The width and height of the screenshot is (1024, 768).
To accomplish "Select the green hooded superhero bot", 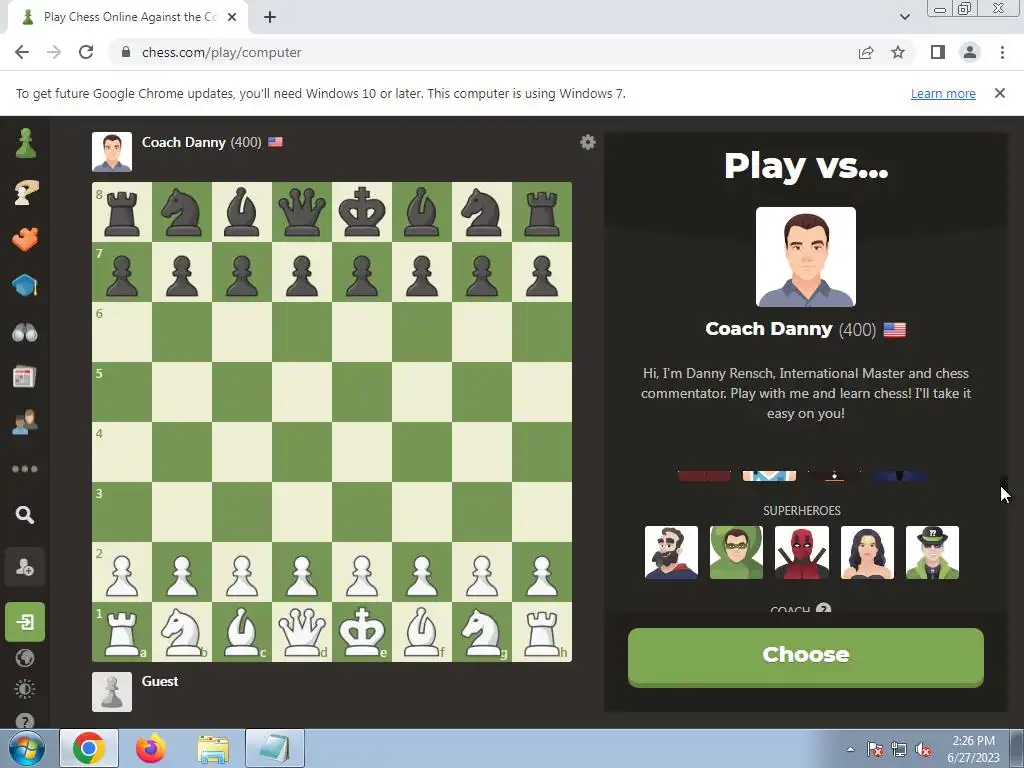I will pyautogui.click(x=736, y=552).
